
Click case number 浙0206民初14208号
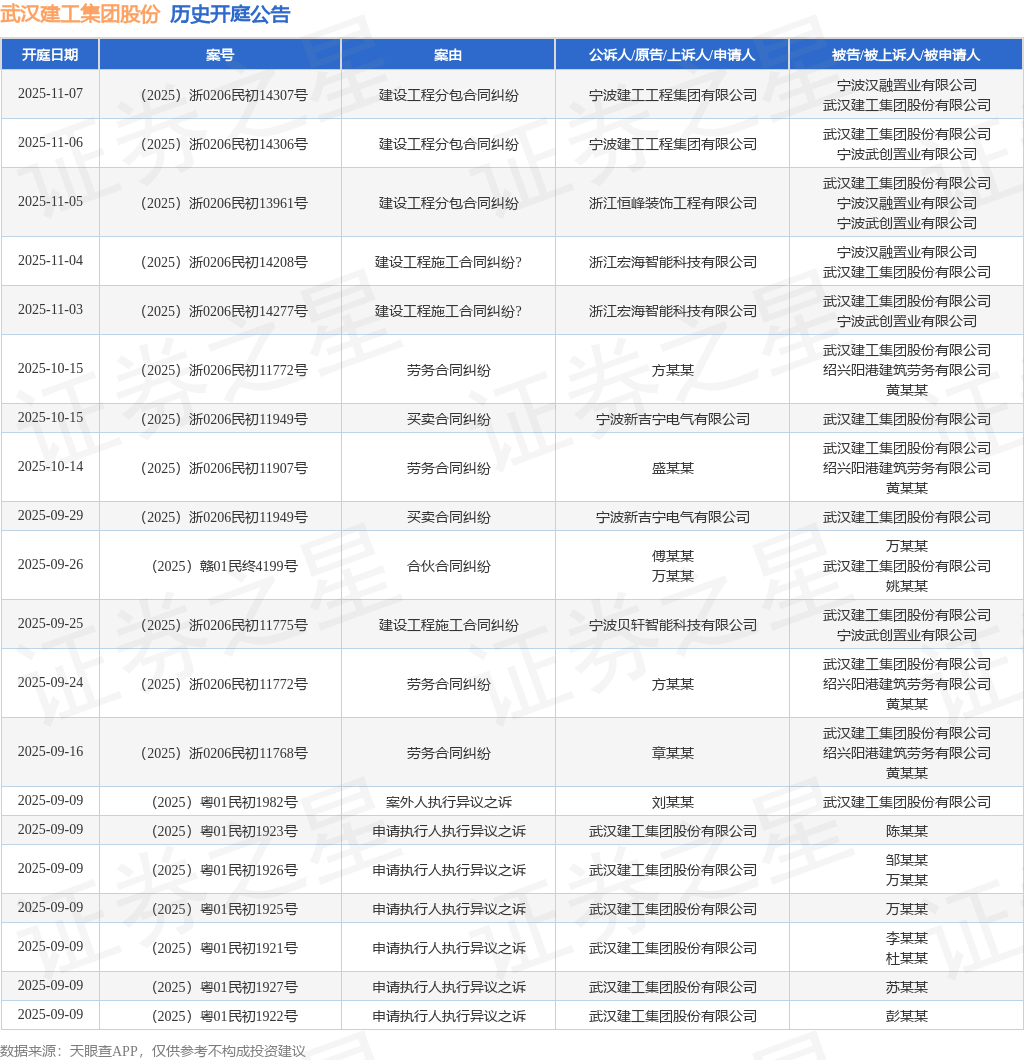click(224, 262)
